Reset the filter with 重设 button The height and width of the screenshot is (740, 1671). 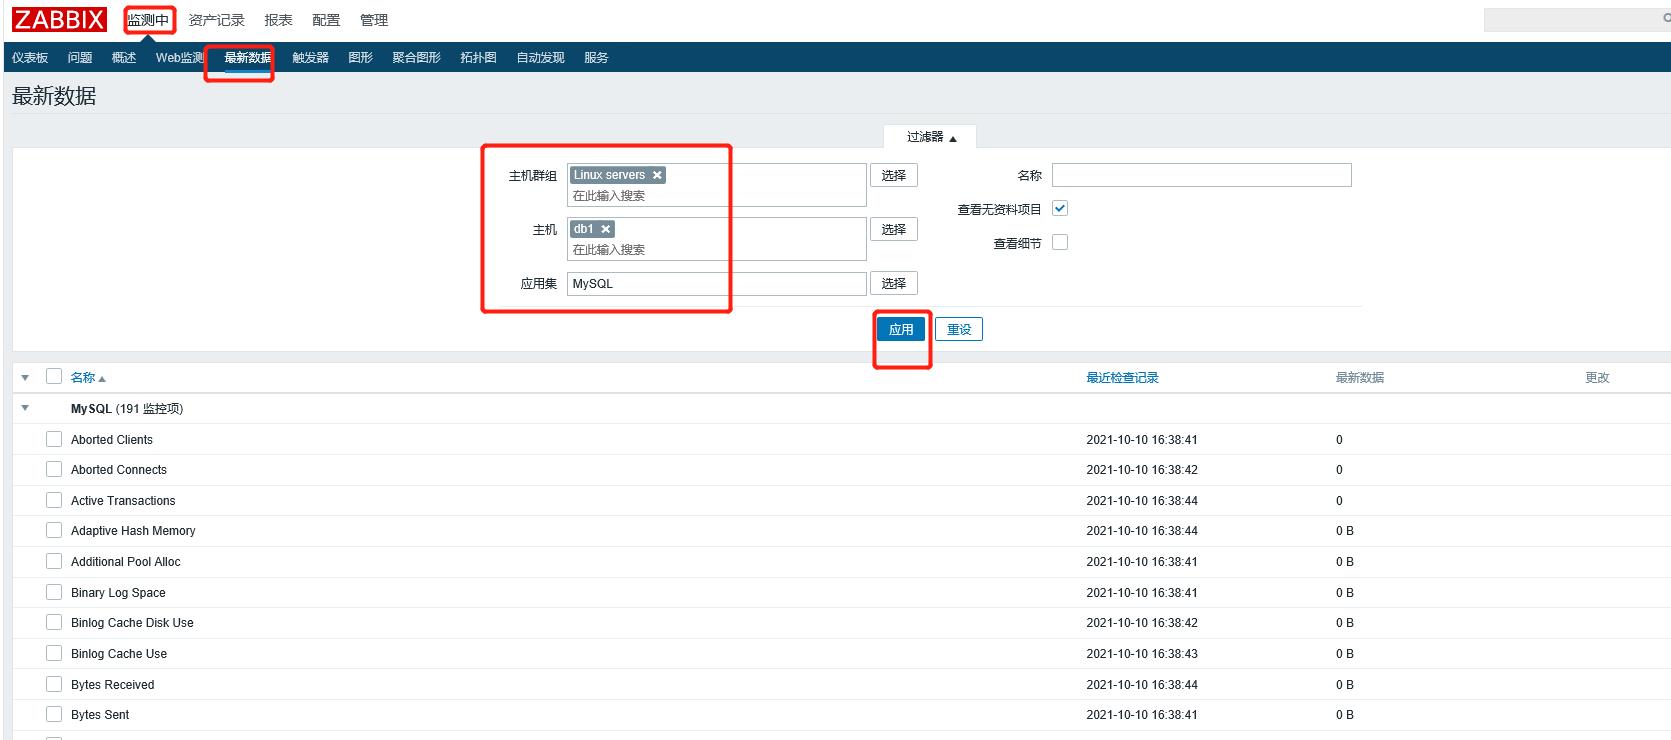coord(959,329)
